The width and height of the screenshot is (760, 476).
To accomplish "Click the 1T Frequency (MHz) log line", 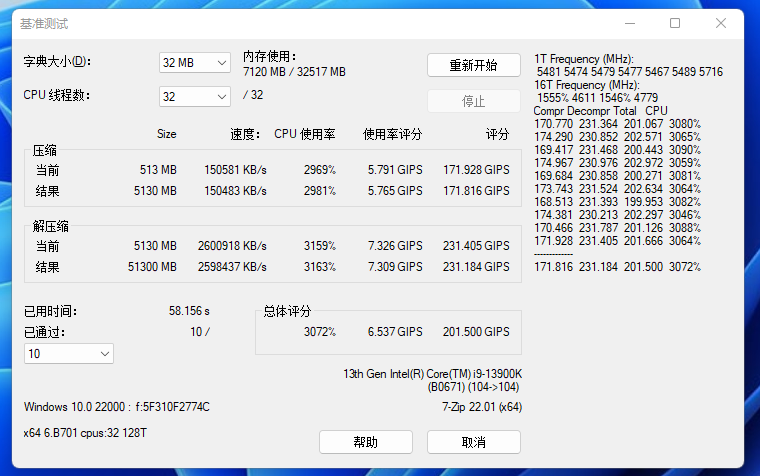I will coord(584,59).
